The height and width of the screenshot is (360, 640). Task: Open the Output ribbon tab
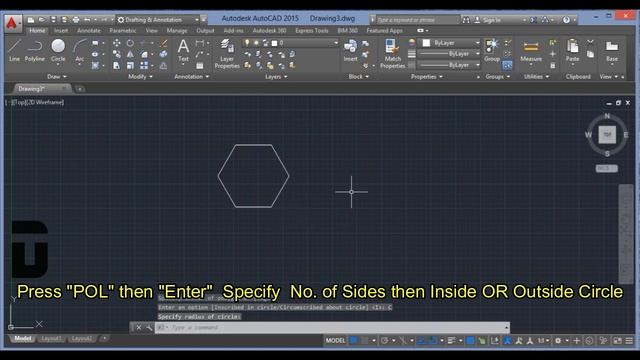(x=205, y=31)
